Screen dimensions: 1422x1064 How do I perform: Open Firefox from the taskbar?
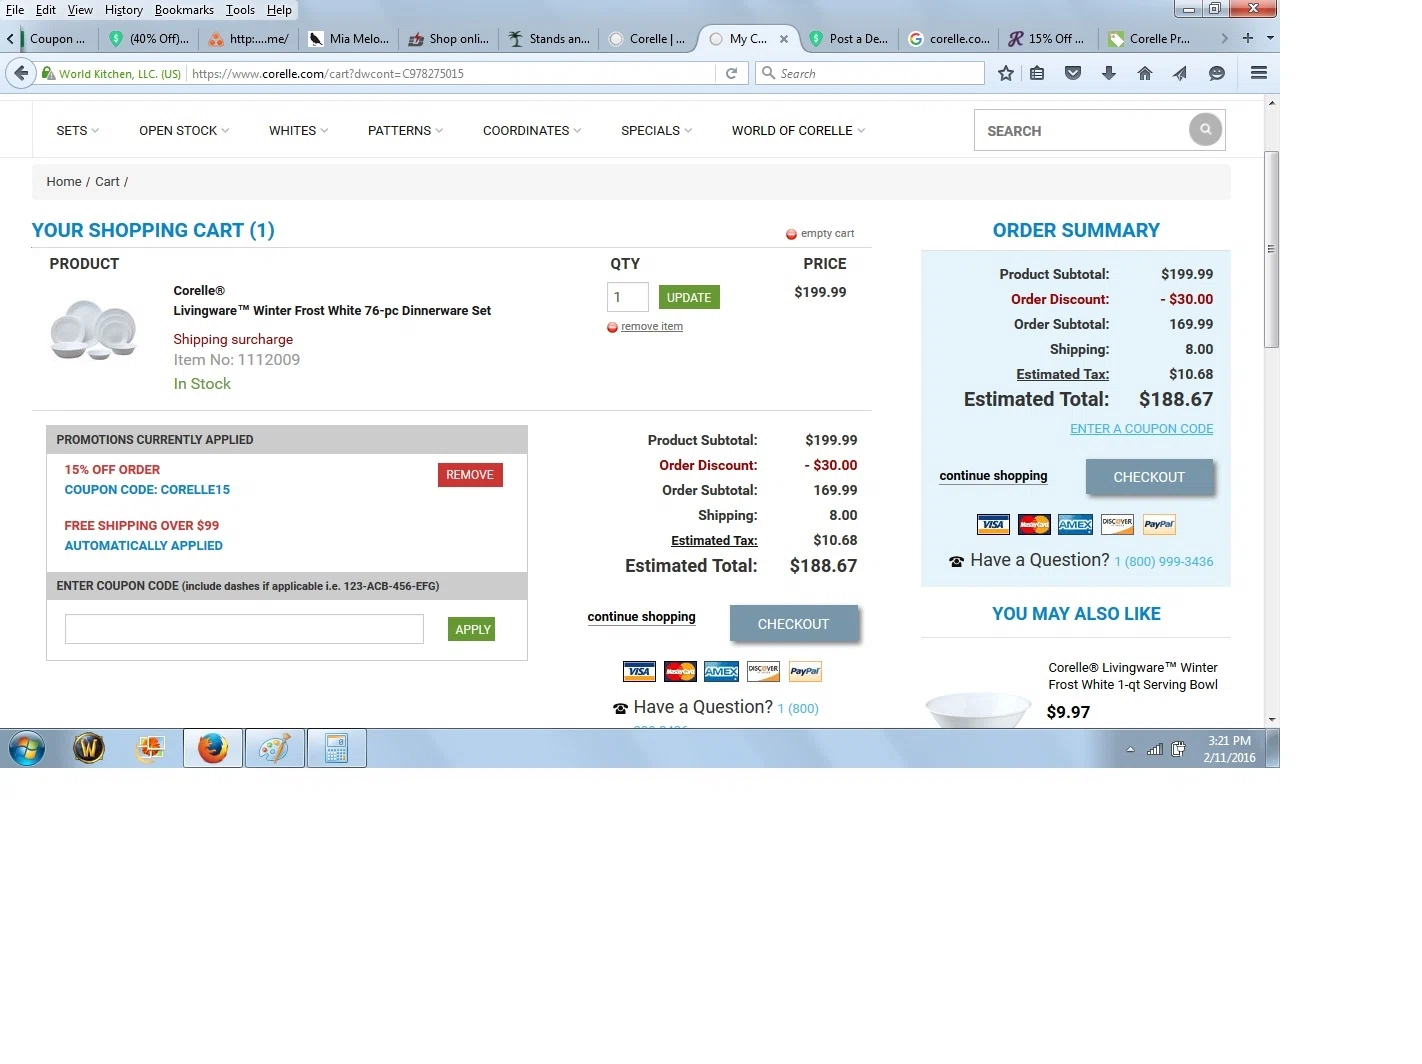pos(213,748)
